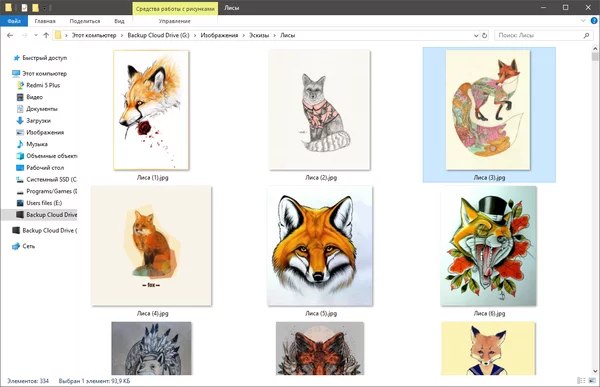600x387 pixels.
Task: Open the recent locations dropdown arrow
Action: point(36,35)
